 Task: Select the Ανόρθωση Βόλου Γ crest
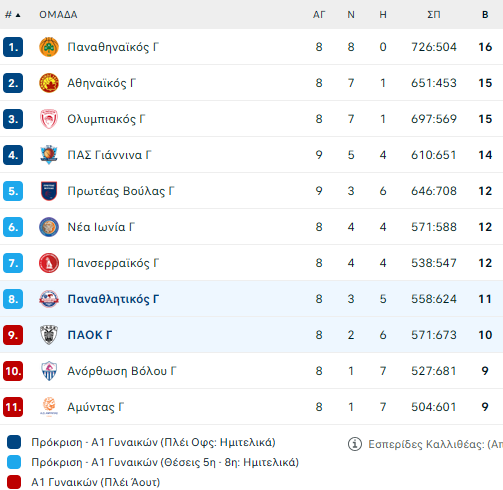49,371
